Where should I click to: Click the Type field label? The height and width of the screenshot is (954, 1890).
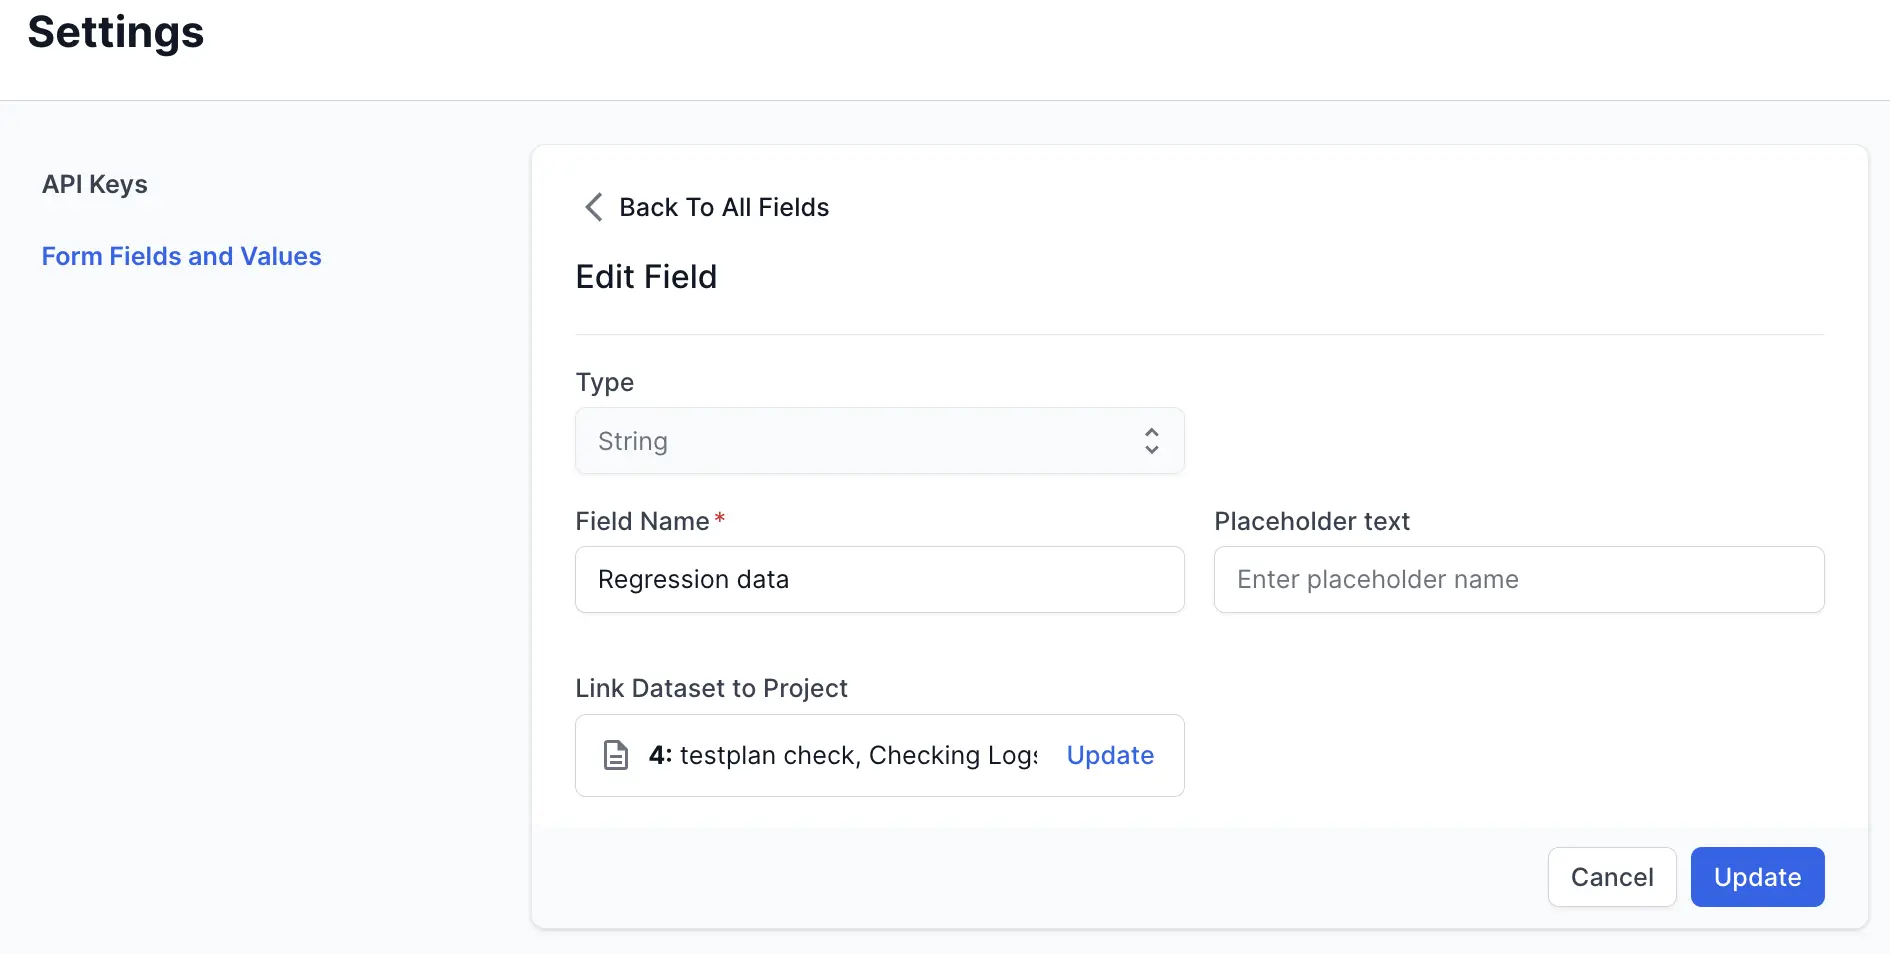pyautogui.click(x=604, y=382)
